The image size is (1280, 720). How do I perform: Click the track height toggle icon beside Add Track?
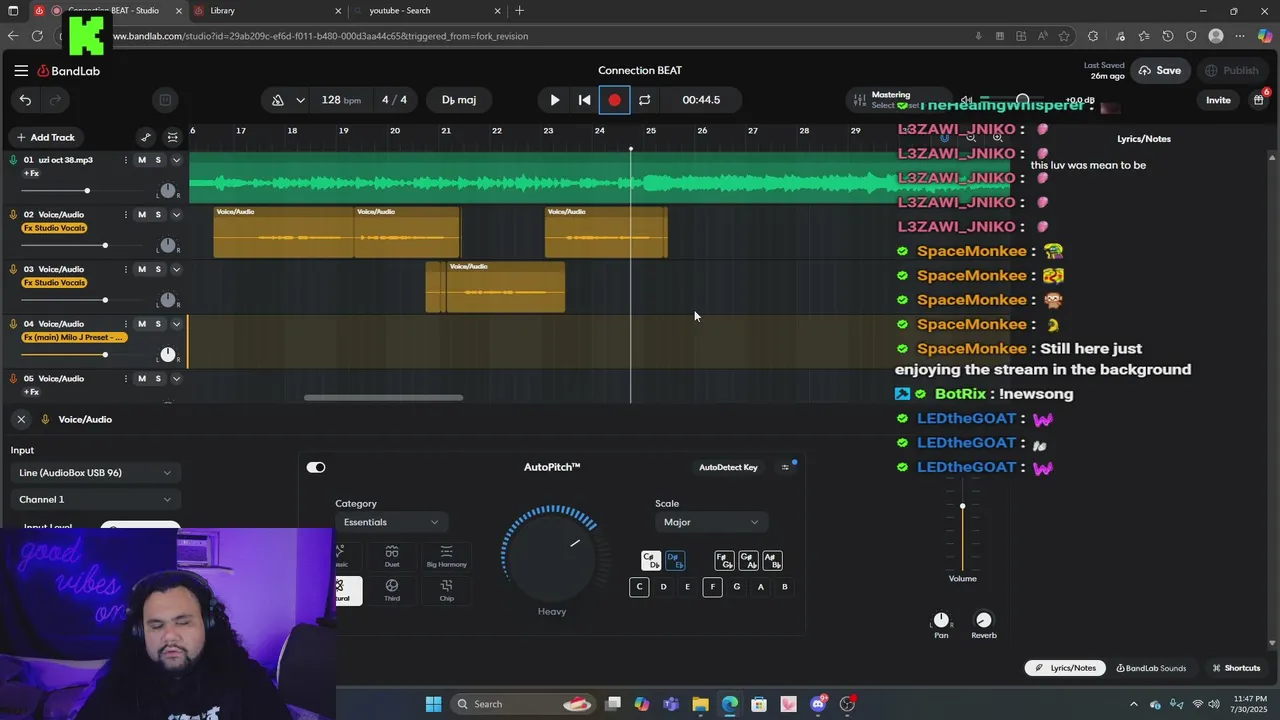172,137
